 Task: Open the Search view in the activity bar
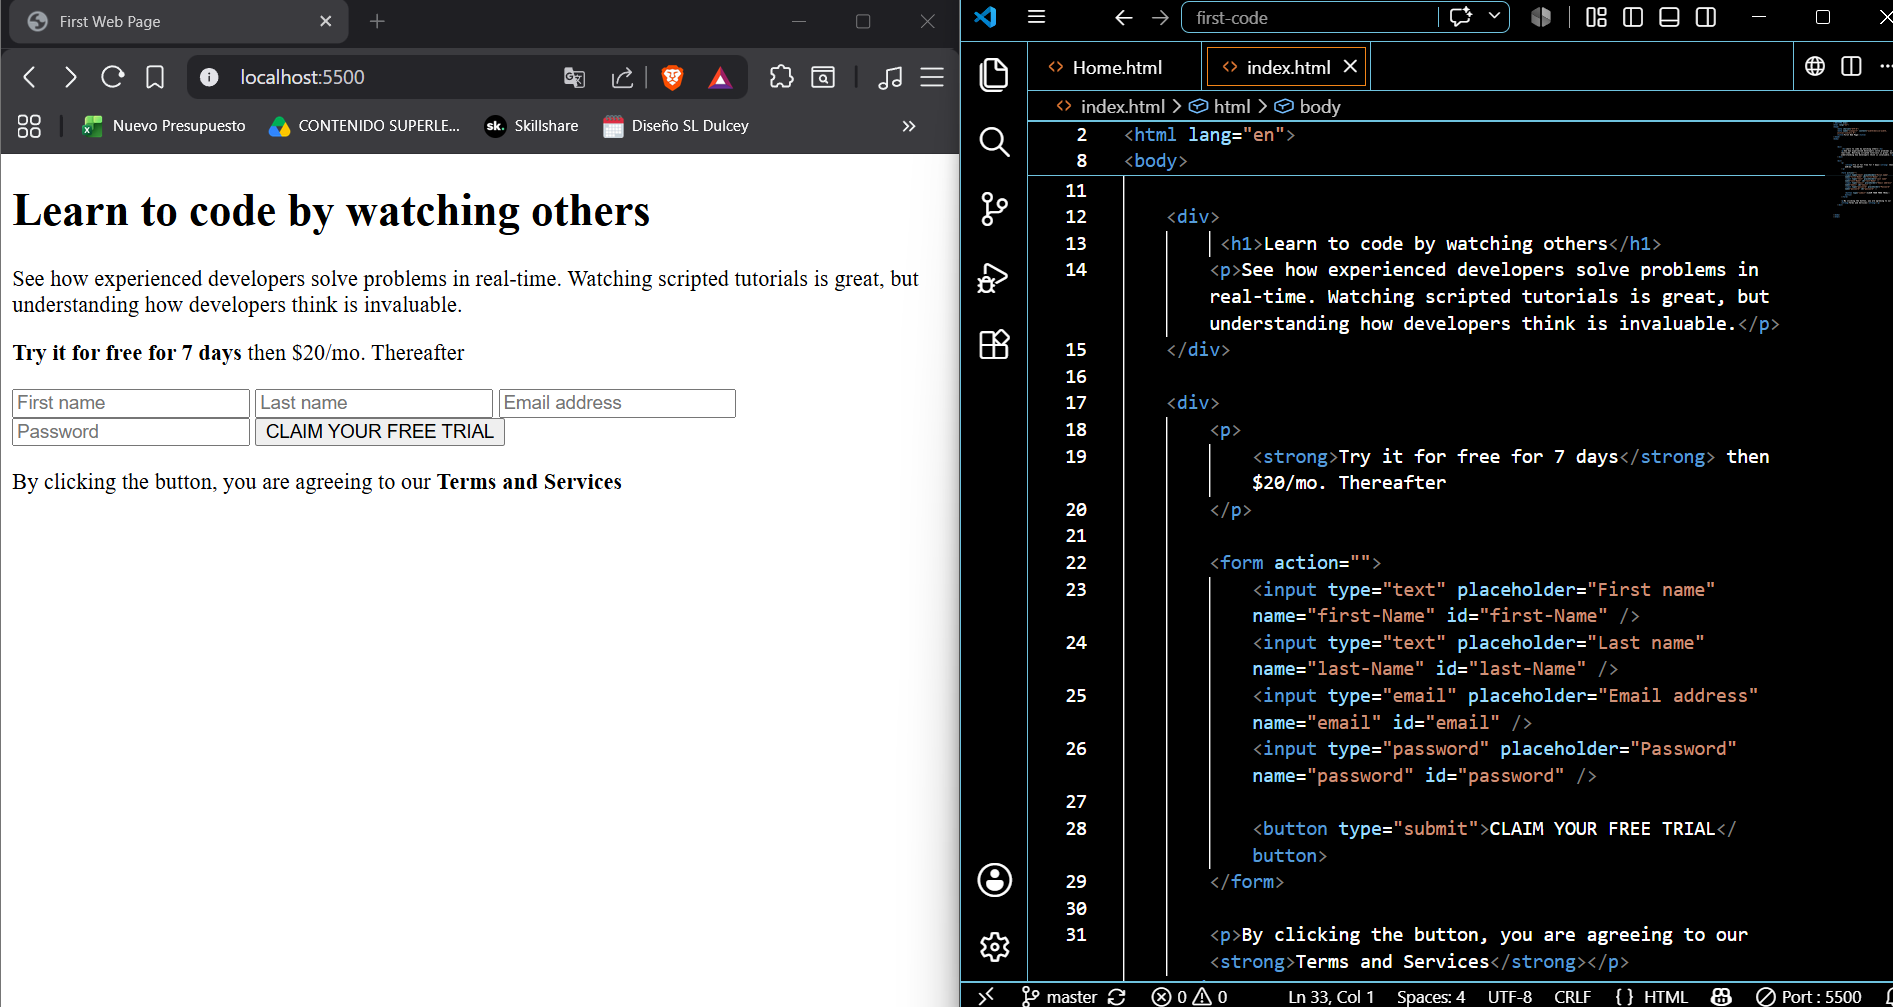(x=994, y=142)
